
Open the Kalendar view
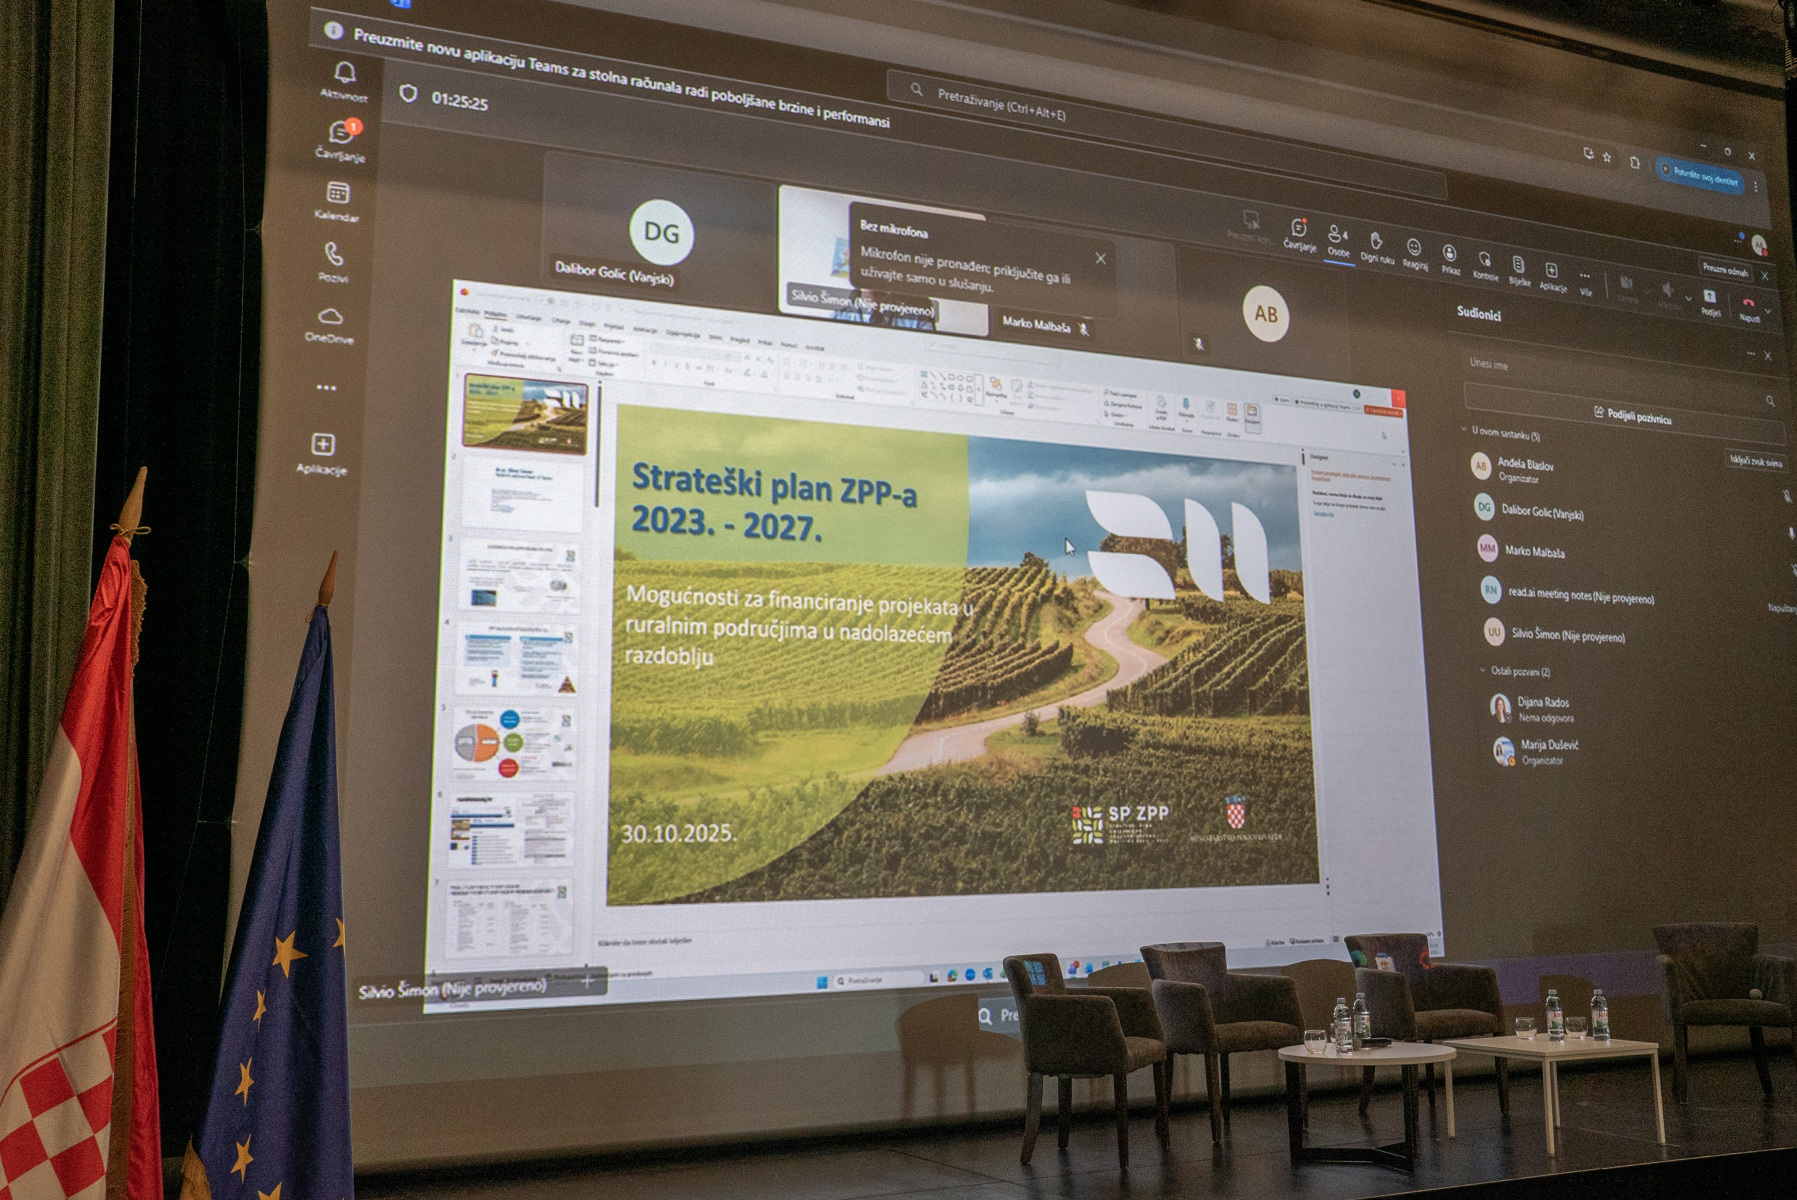(x=337, y=199)
